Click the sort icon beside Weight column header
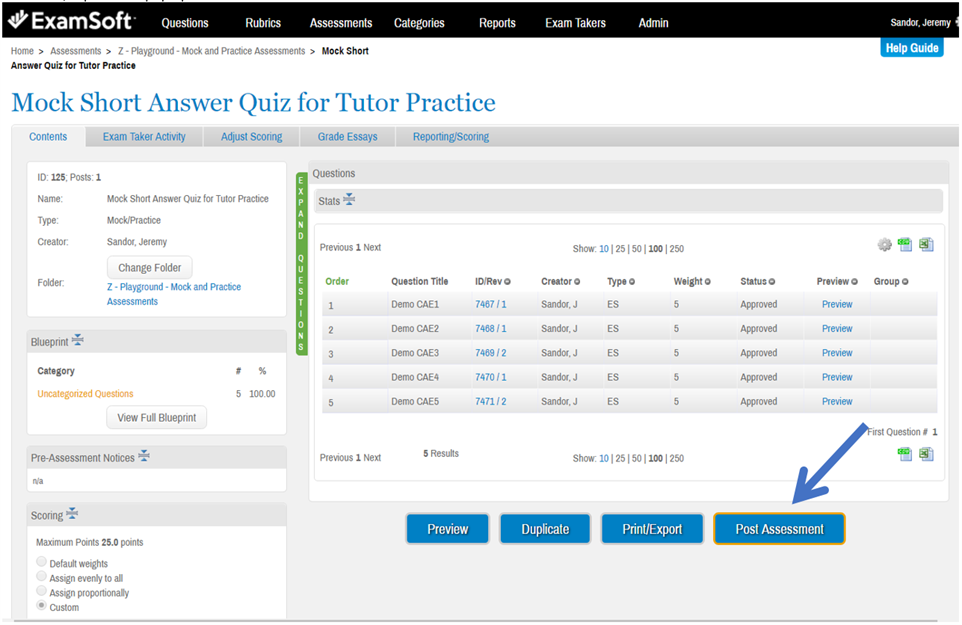 [707, 282]
